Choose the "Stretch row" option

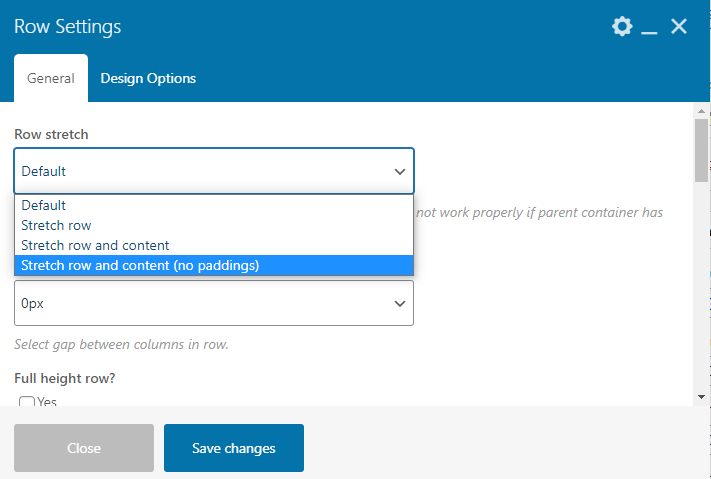(x=56, y=225)
